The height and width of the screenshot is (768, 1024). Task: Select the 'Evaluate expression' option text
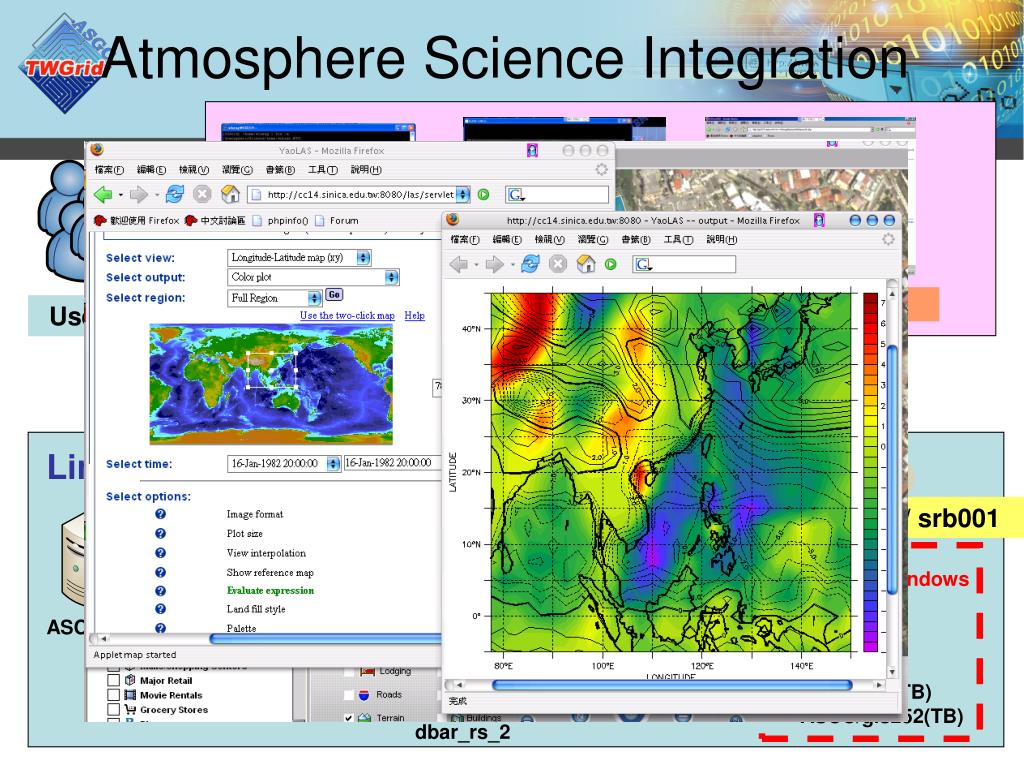pos(270,590)
